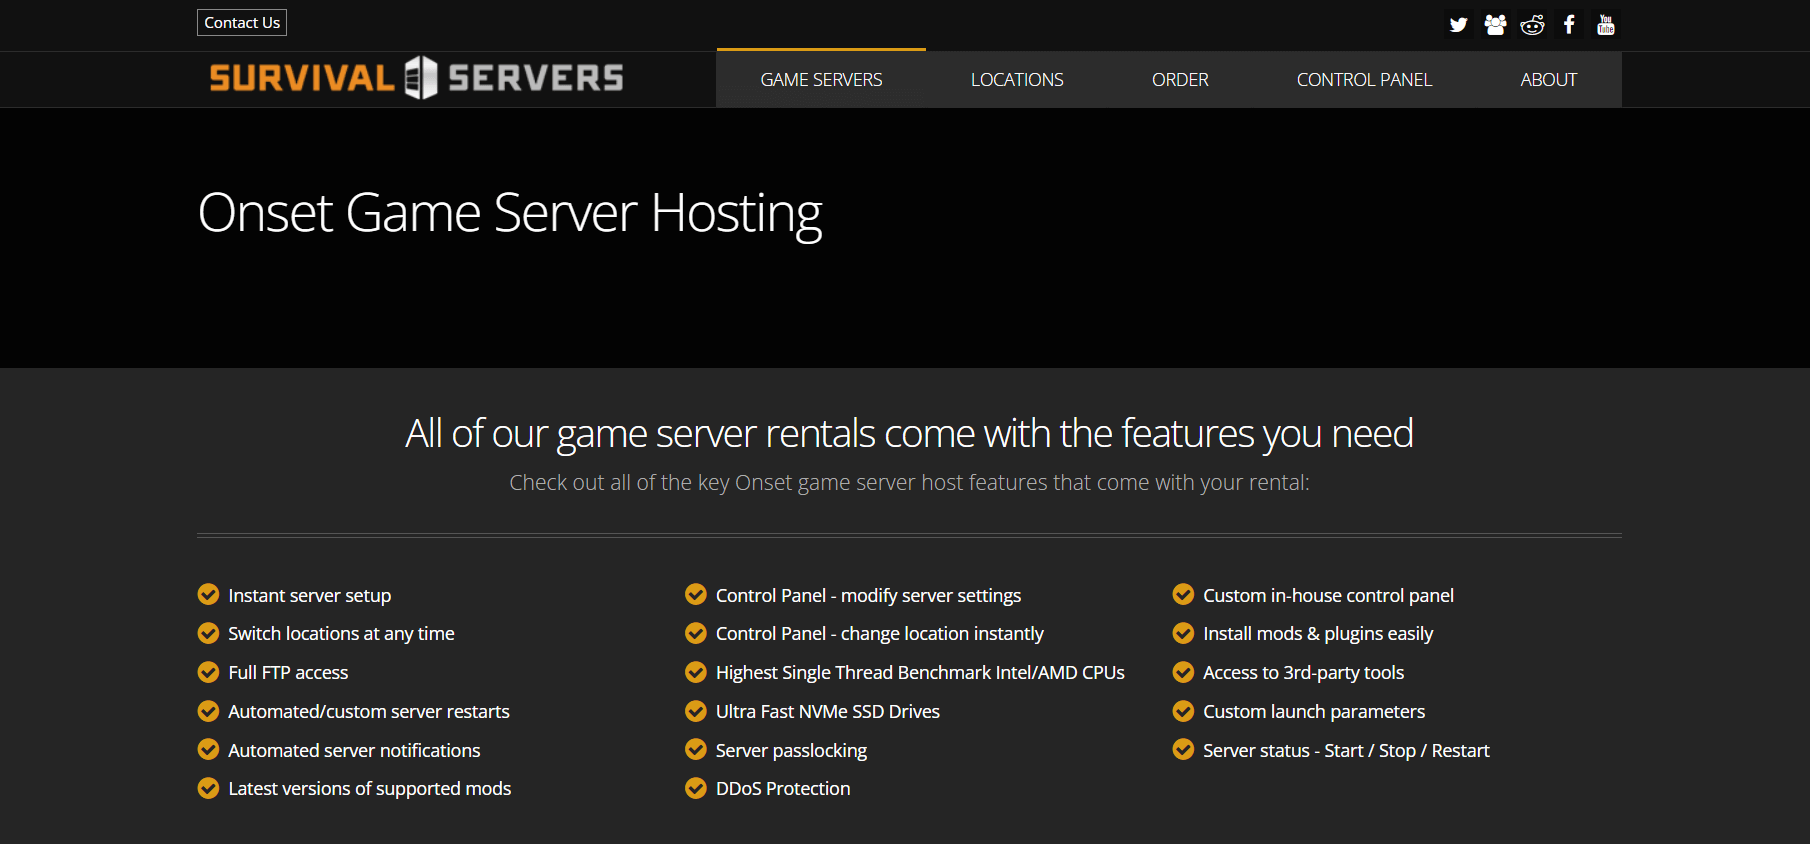Open the YouTube social icon
The height and width of the screenshot is (844, 1810).
[1606, 25]
